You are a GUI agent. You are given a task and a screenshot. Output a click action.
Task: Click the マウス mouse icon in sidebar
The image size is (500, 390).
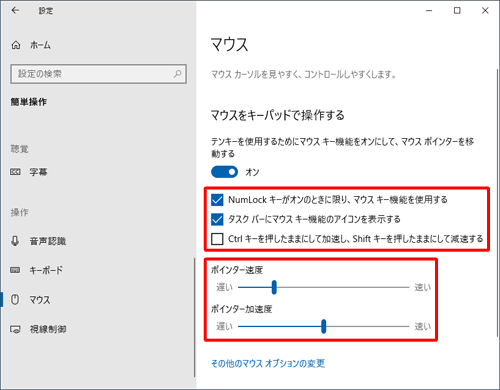click(15, 299)
